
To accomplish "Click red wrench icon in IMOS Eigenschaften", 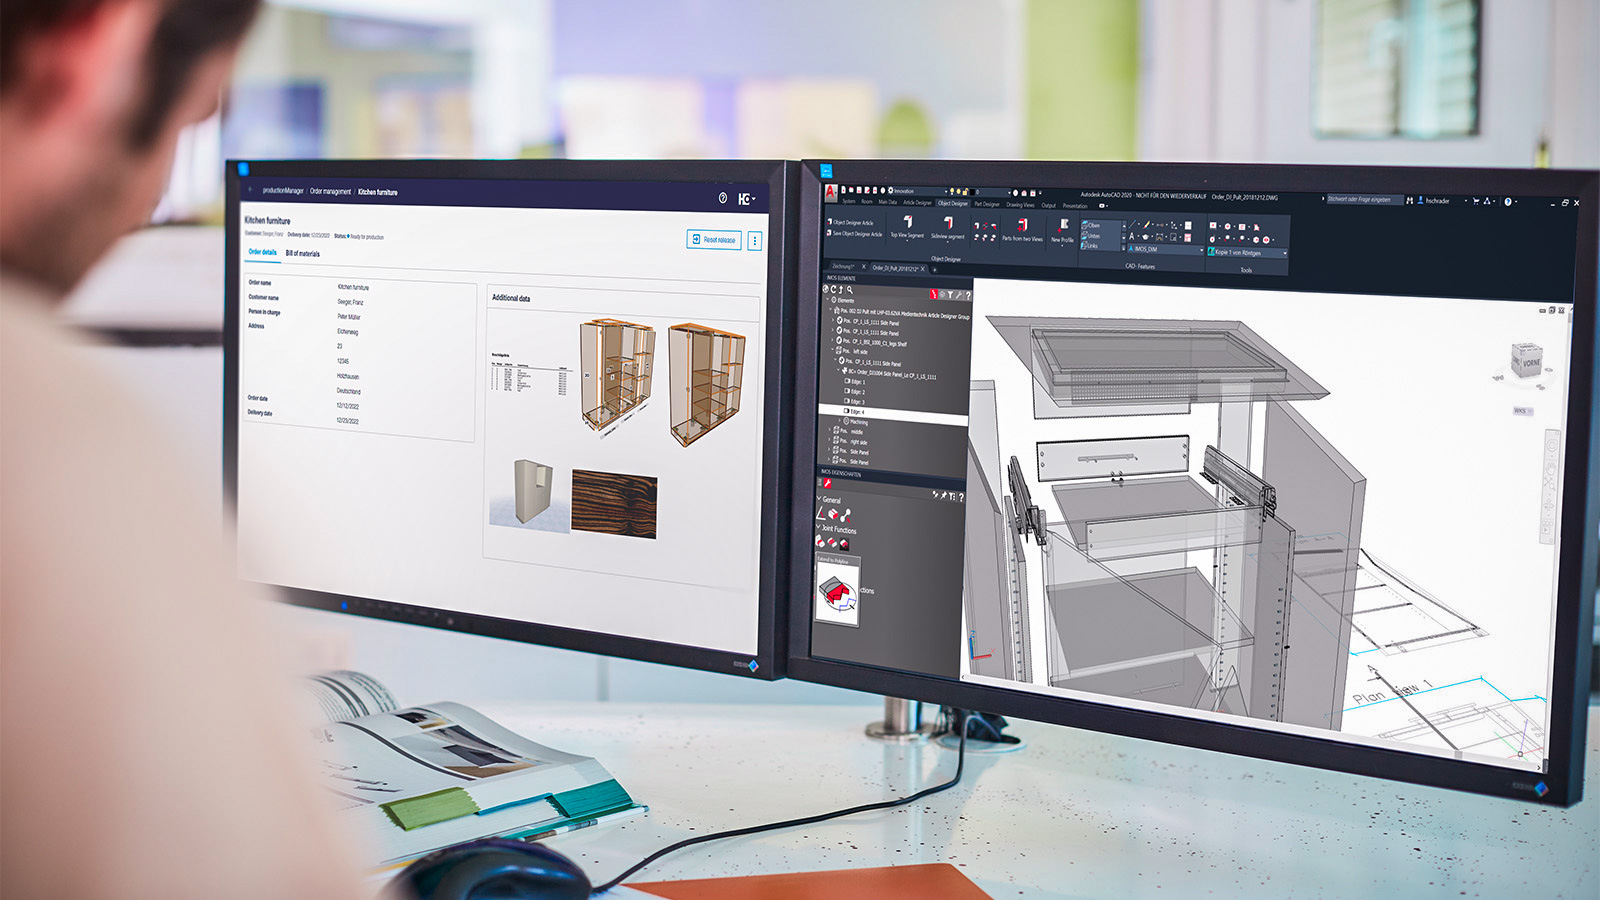I will (x=827, y=483).
